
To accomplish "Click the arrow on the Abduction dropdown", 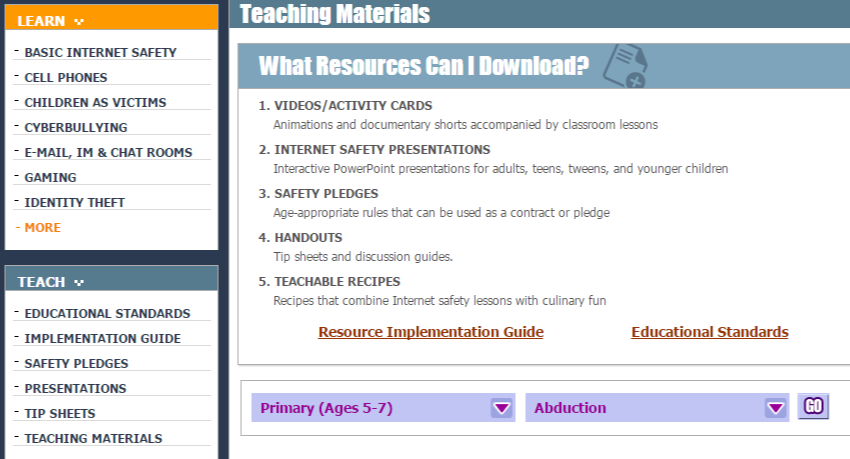I will pyautogui.click(x=776, y=408).
